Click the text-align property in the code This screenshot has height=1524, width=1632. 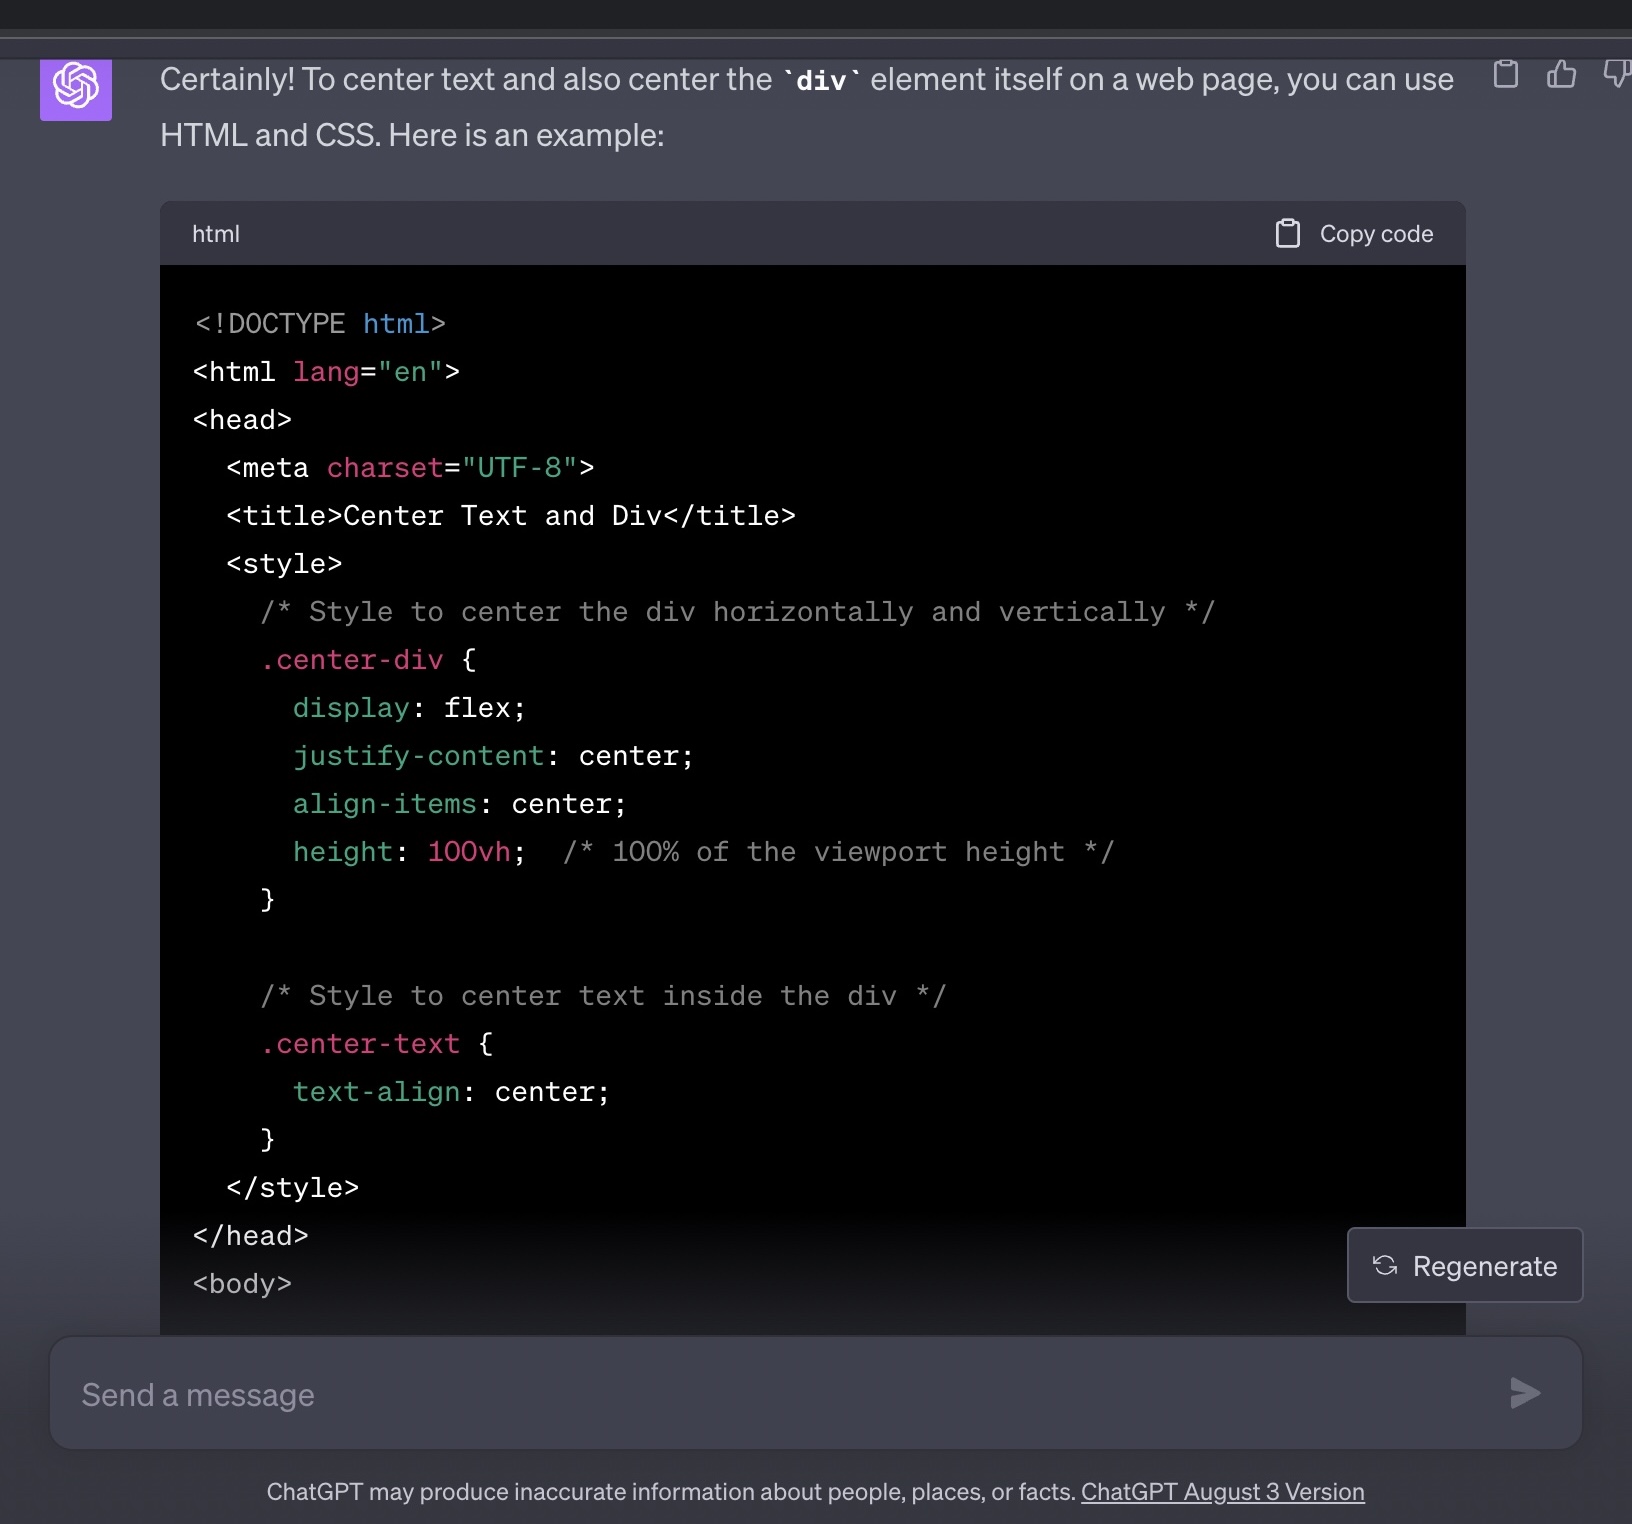[x=377, y=1092]
